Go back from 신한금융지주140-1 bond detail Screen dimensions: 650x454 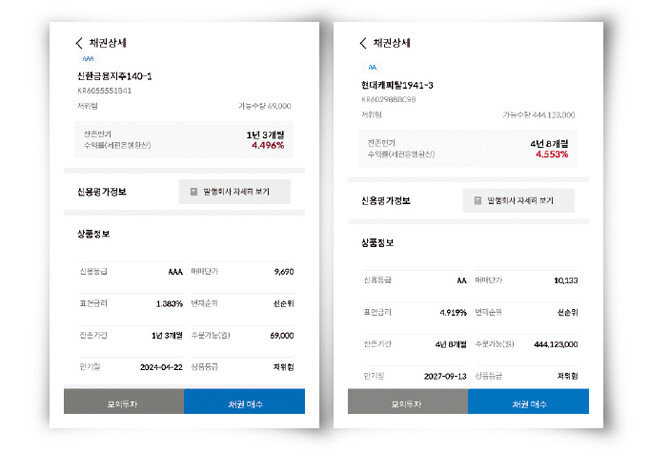click(x=79, y=43)
